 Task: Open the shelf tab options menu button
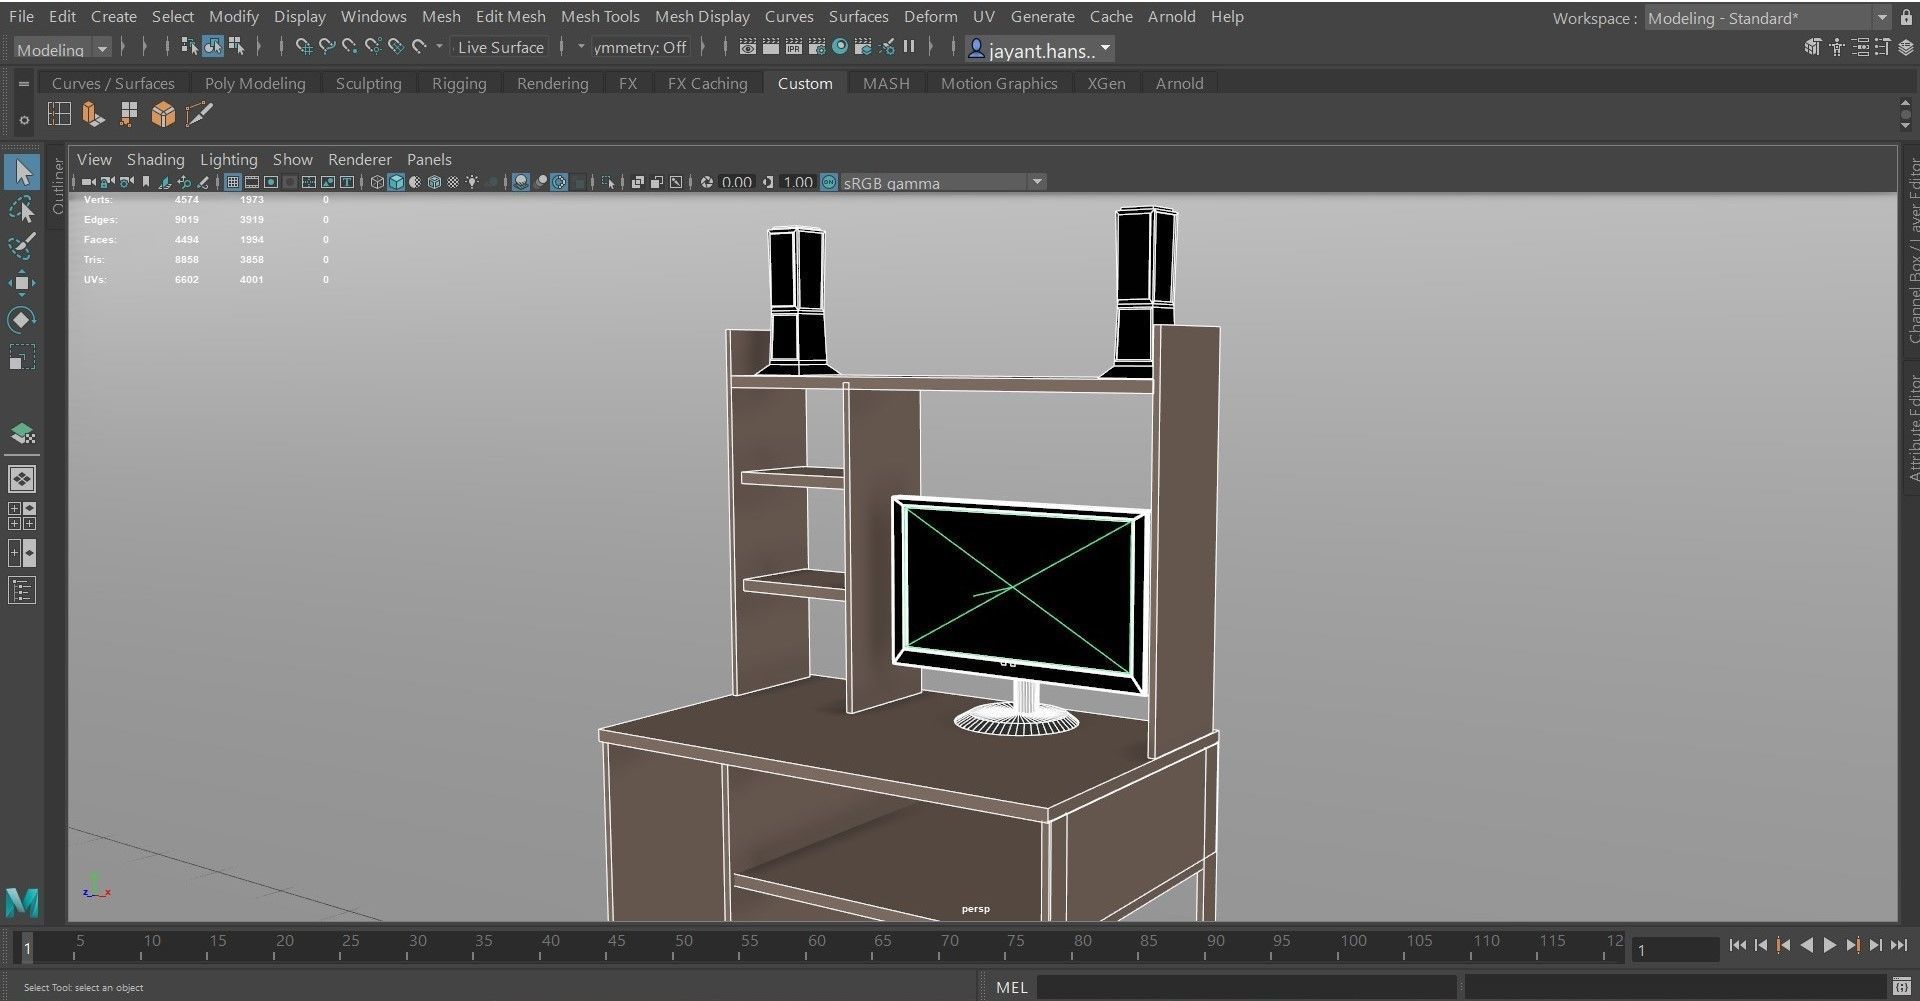click(24, 84)
